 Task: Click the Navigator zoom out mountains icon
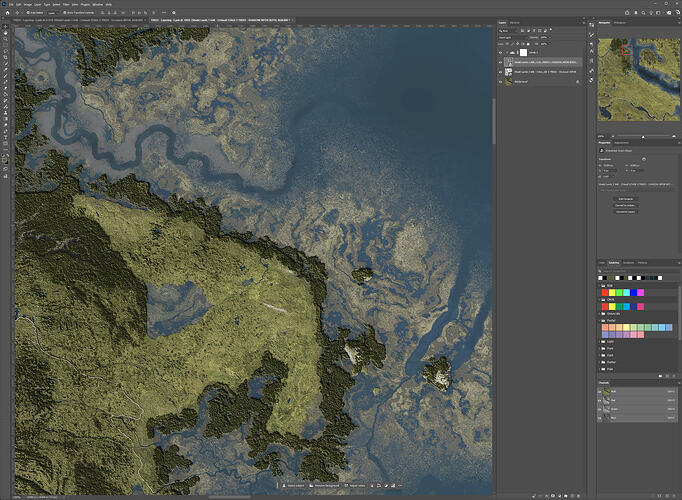(x=613, y=136)
